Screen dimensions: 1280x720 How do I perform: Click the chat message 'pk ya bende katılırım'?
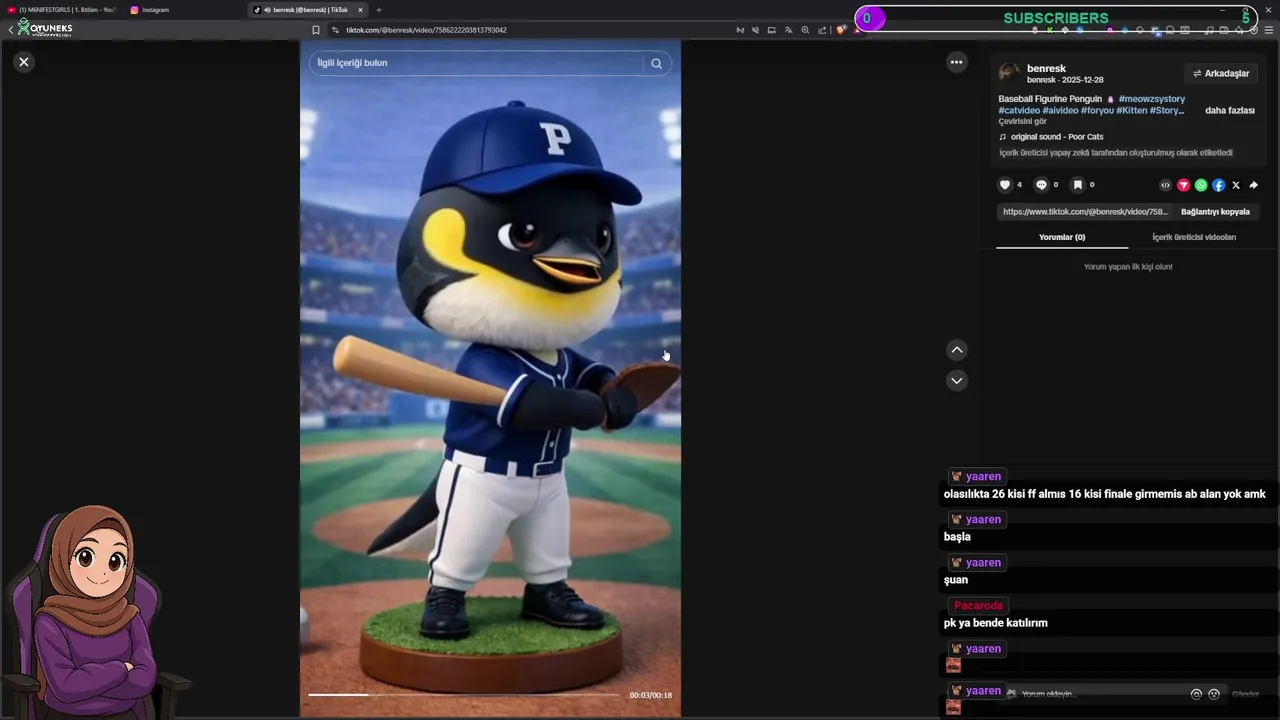click(995, 623)
